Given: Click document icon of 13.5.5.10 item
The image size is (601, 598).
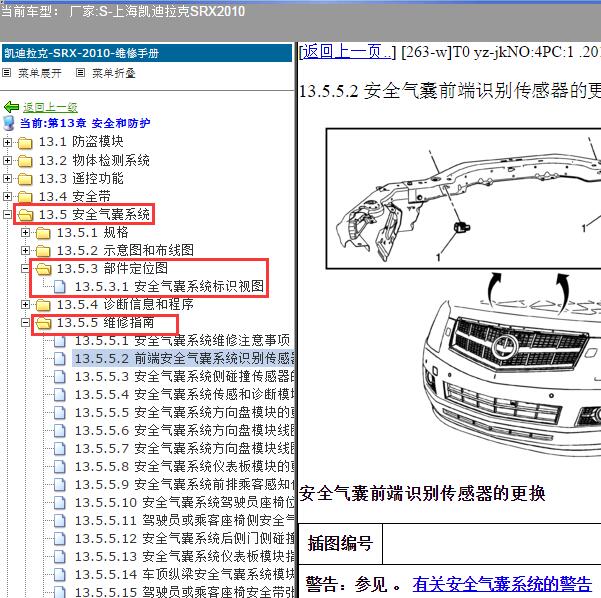Looking at the screenshot, I should coord(60,503).
